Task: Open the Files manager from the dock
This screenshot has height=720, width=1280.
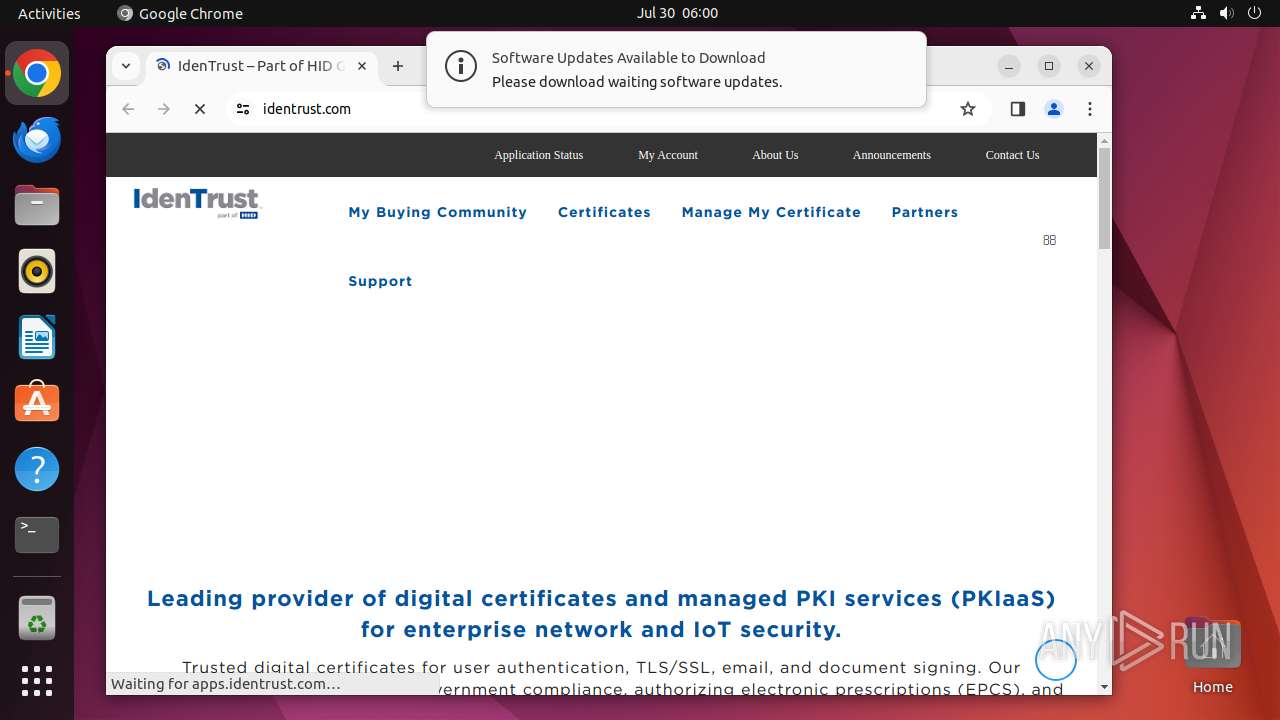Action: point(37,206)
